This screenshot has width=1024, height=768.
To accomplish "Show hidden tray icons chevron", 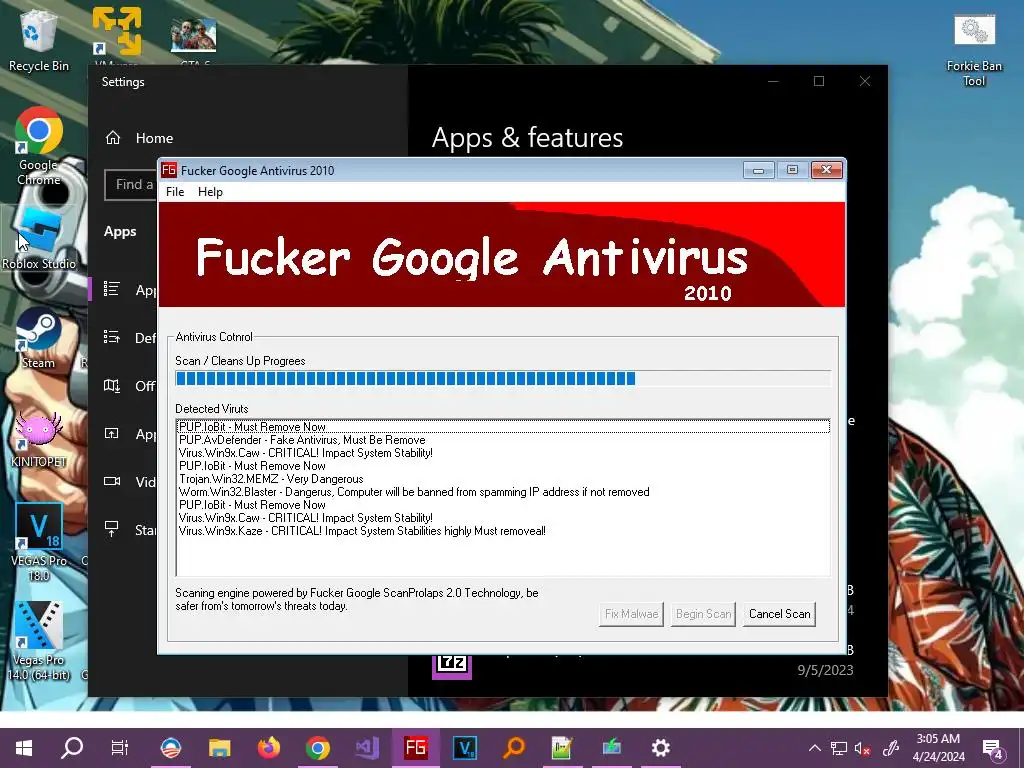I will [814, 748].
